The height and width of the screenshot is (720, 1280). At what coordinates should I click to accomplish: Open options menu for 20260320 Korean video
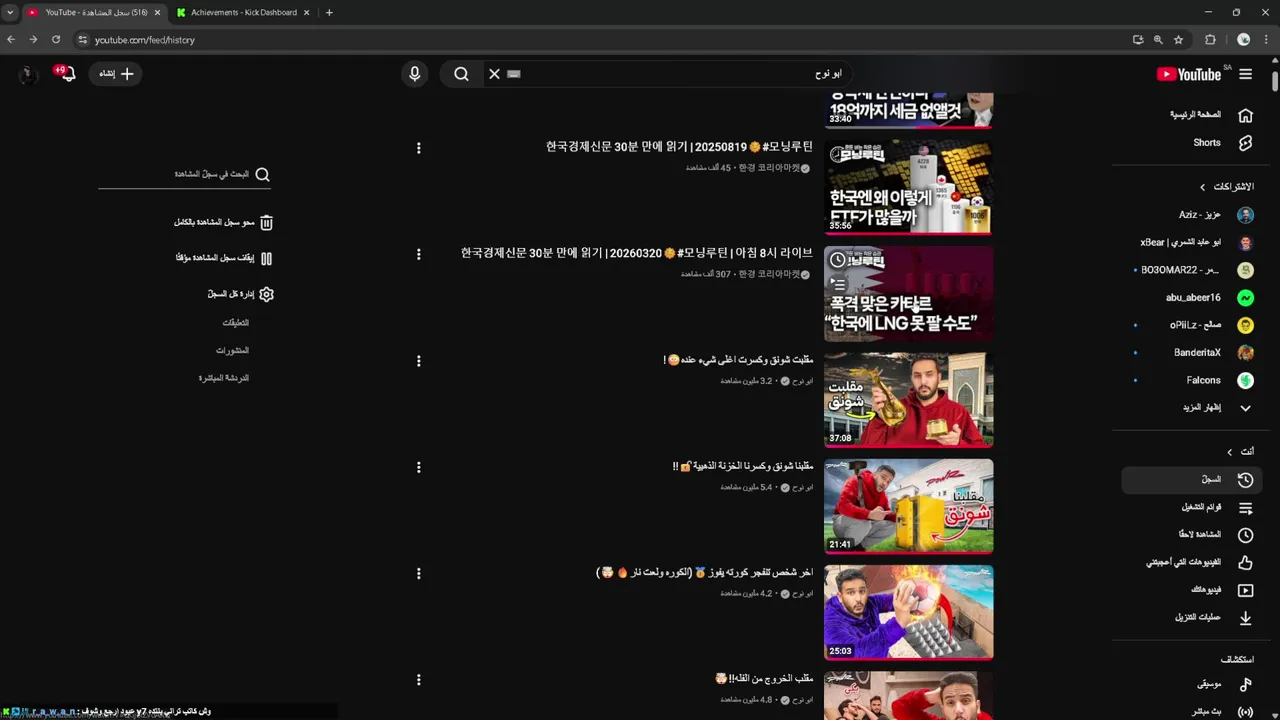(418, 255)
